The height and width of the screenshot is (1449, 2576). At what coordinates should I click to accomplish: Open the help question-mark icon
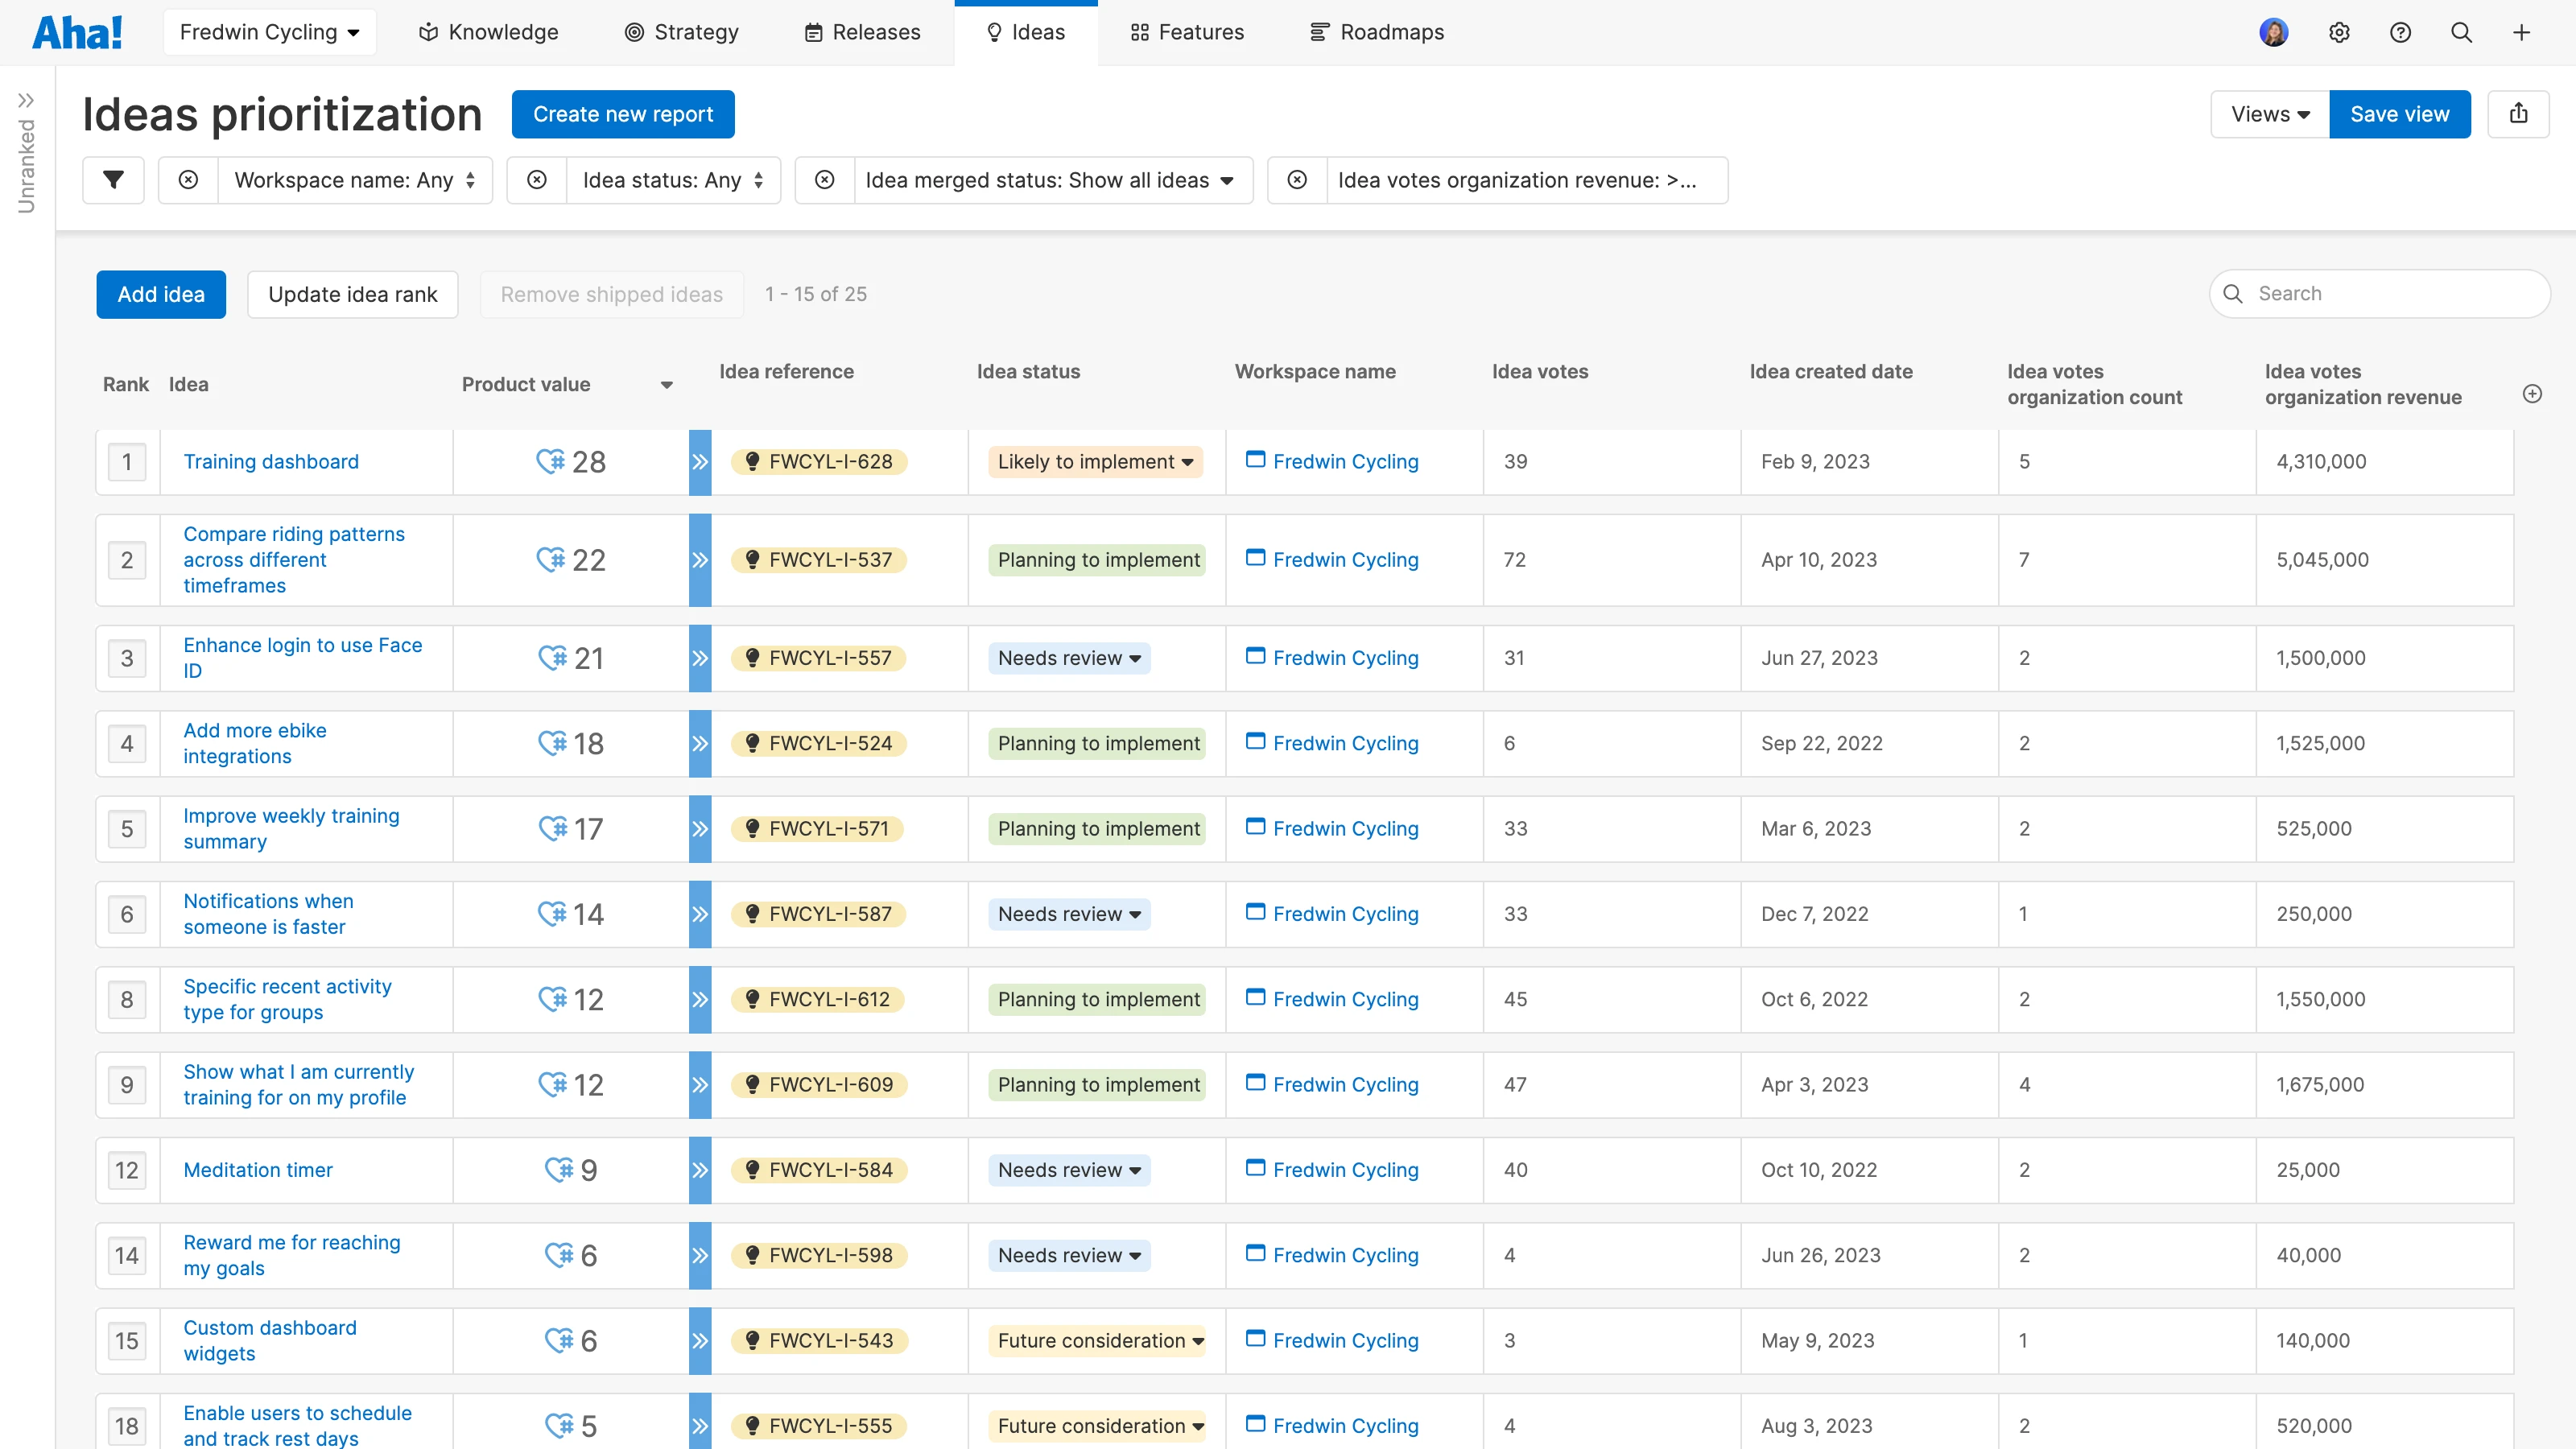pyautogui.click(x=2401, y=32)
